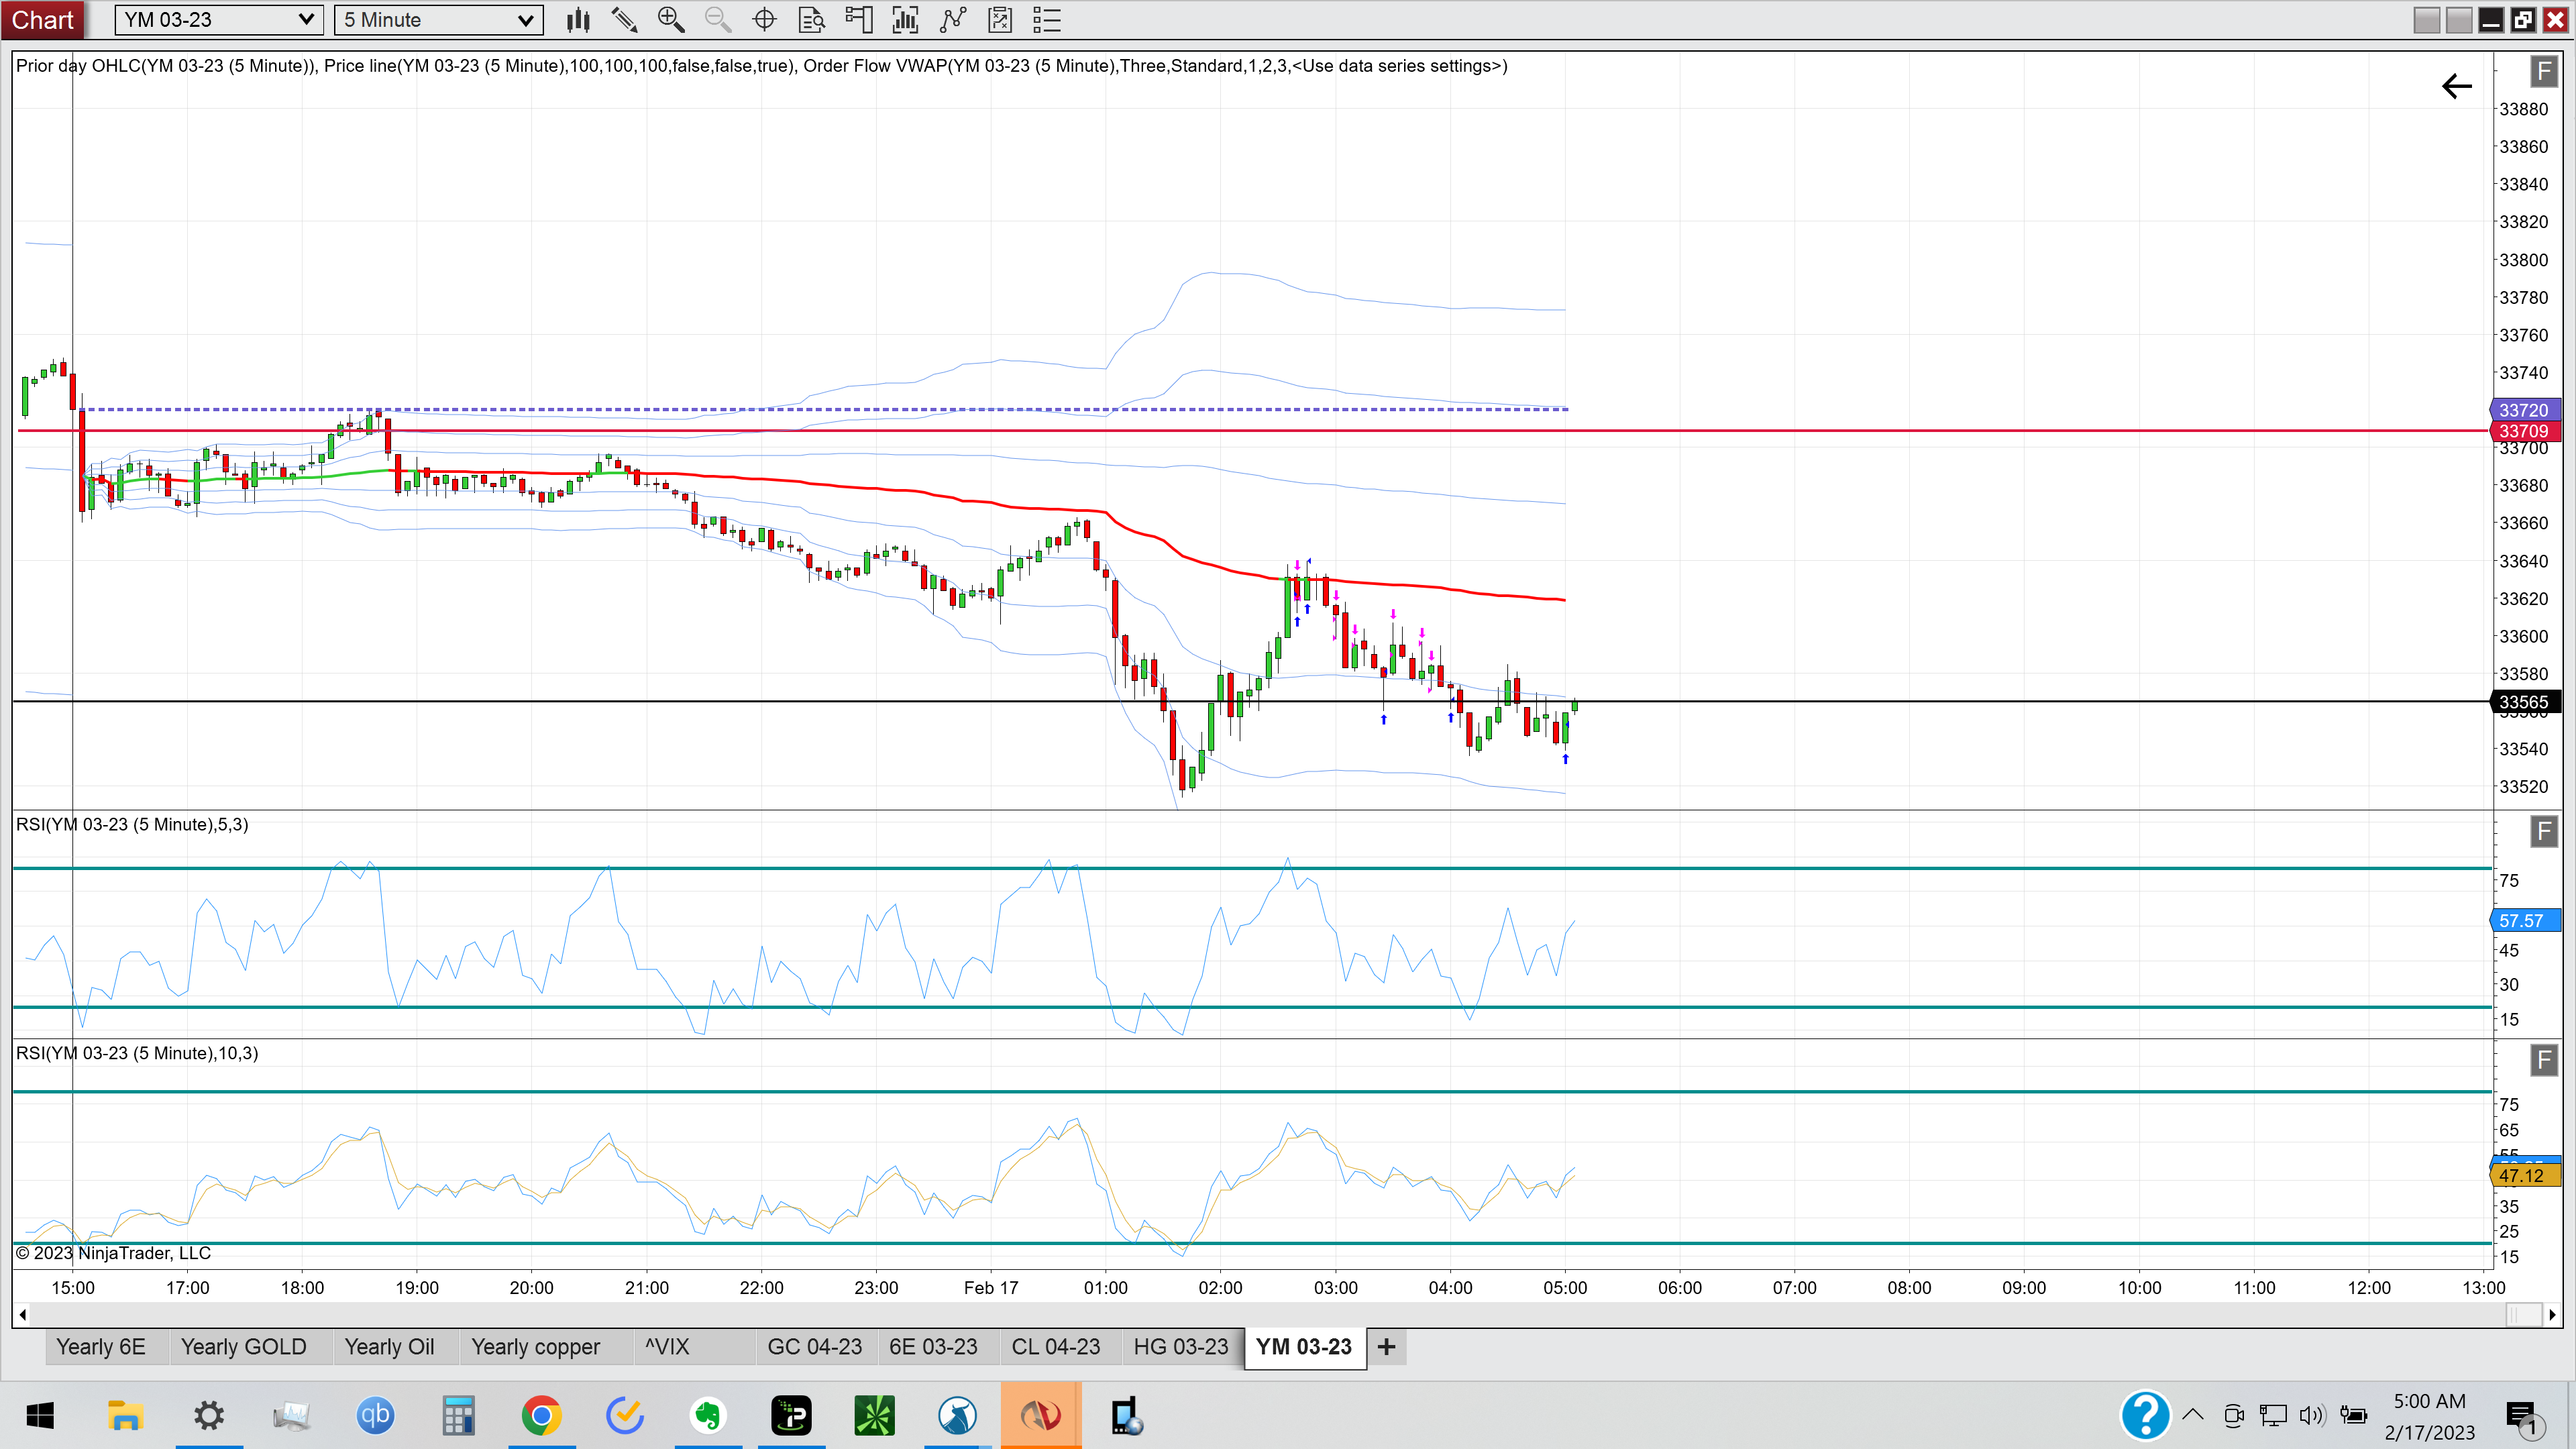
Task: Click the 33565 current price marker
Action: point(2524,702)
